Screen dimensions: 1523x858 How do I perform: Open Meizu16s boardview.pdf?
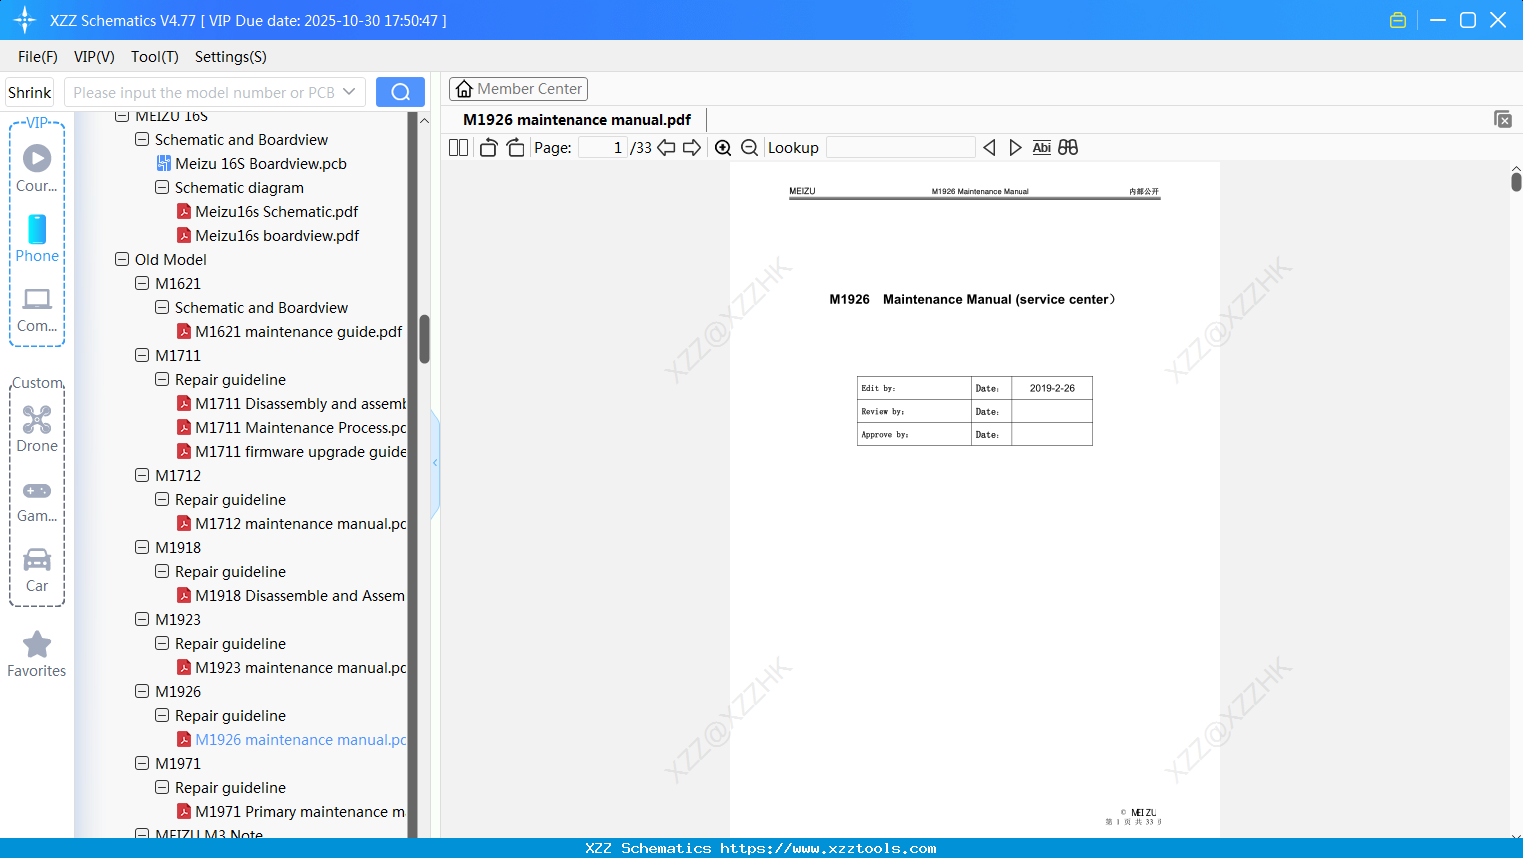click(x=268, y=236)
